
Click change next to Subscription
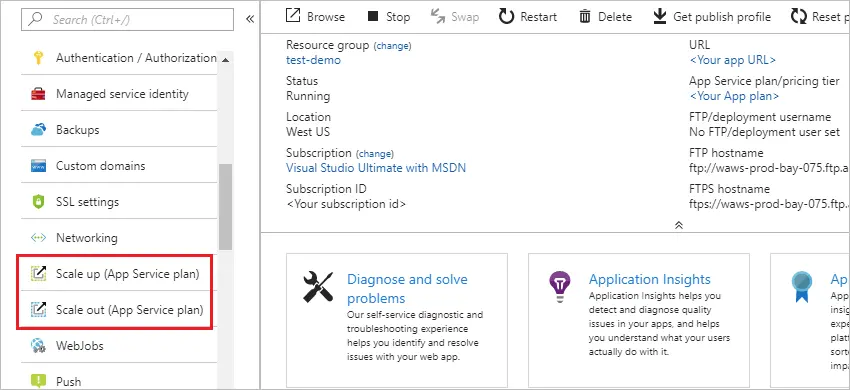[x=375, y=154]
